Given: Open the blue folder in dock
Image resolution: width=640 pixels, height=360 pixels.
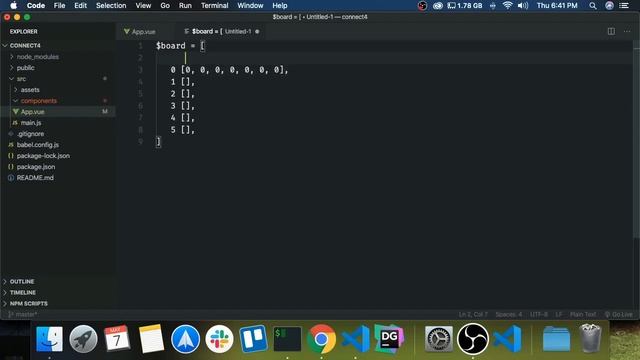Looking at the screenshot, I should (556, 339).
